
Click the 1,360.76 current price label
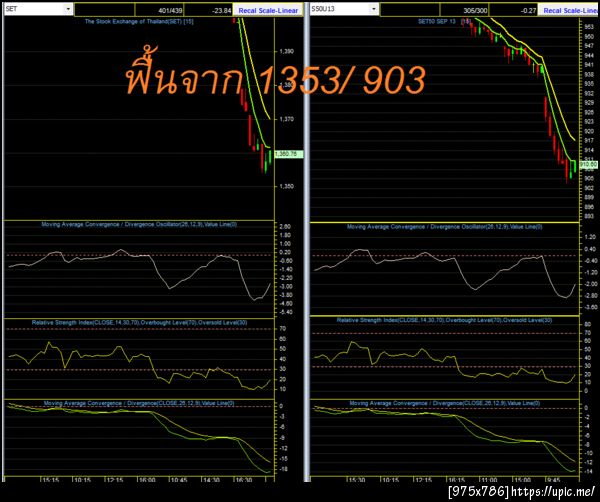(289, 154)
